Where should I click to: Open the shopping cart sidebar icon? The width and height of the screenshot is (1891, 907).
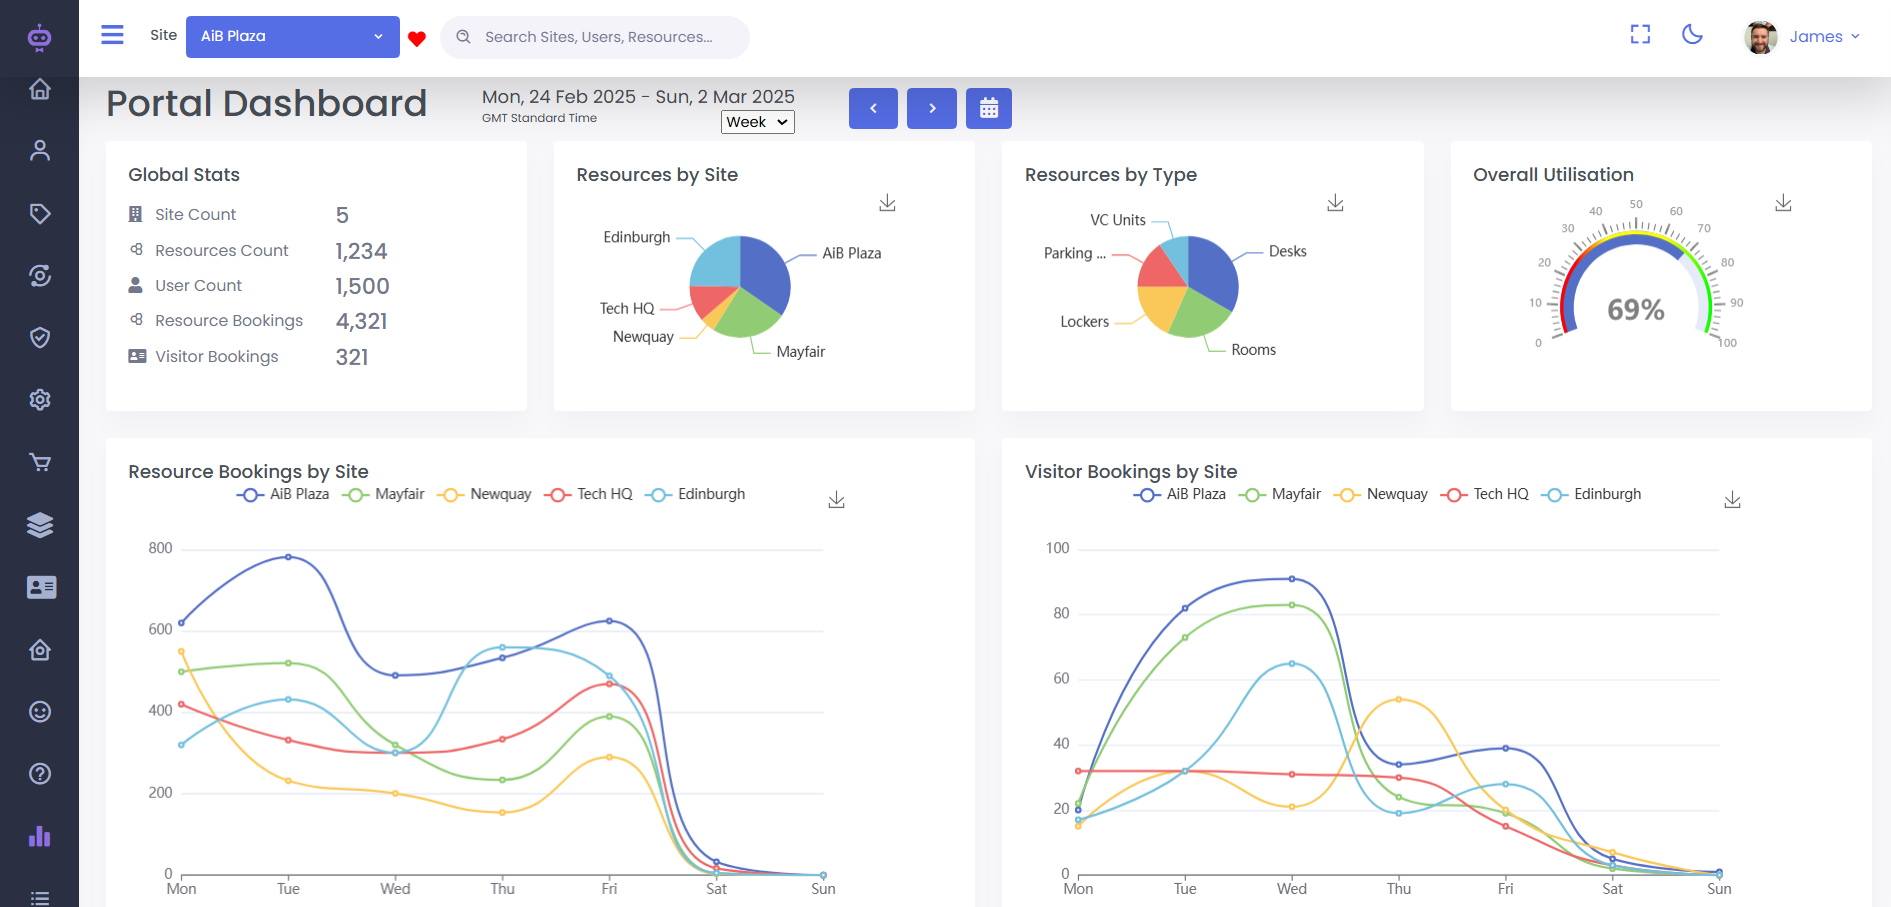40,462
